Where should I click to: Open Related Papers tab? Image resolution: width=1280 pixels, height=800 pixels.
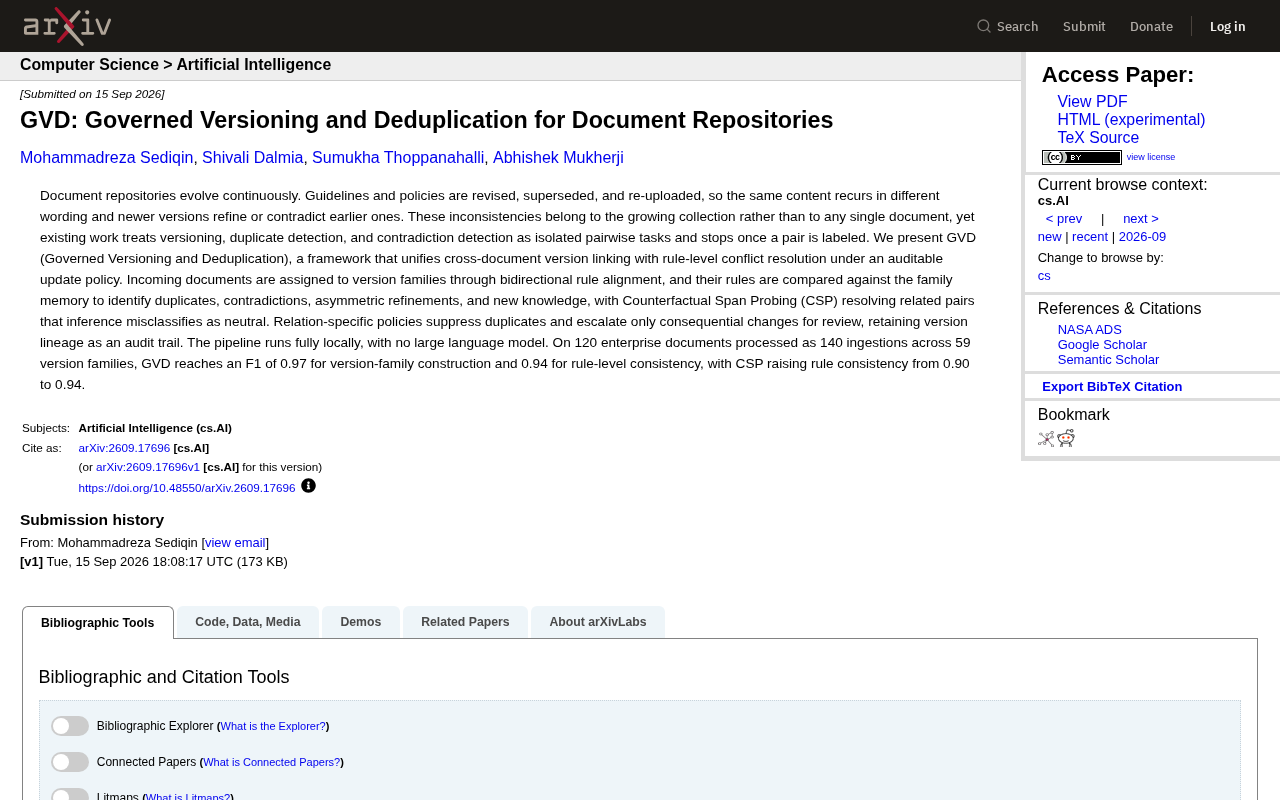pyautogui.click(x=465, y=622)
